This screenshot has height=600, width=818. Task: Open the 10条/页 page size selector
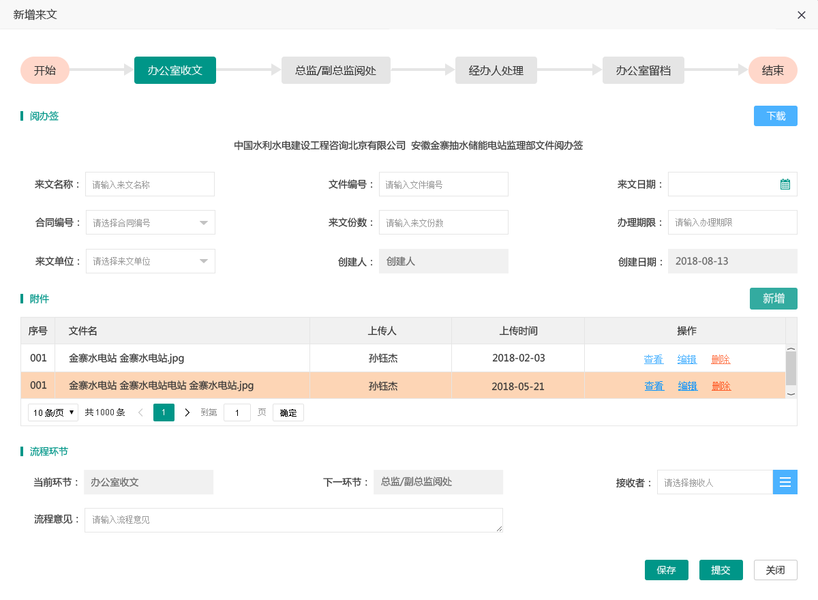[x=53, y=412]
